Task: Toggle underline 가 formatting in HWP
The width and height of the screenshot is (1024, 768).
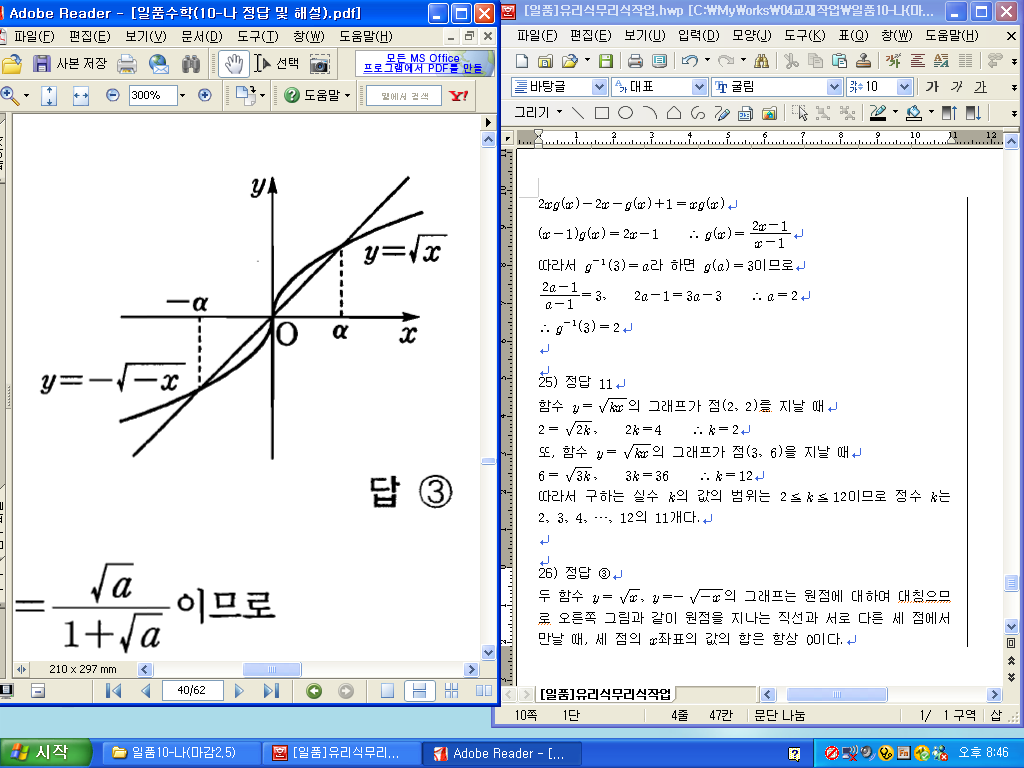Action: pos(980,87)
